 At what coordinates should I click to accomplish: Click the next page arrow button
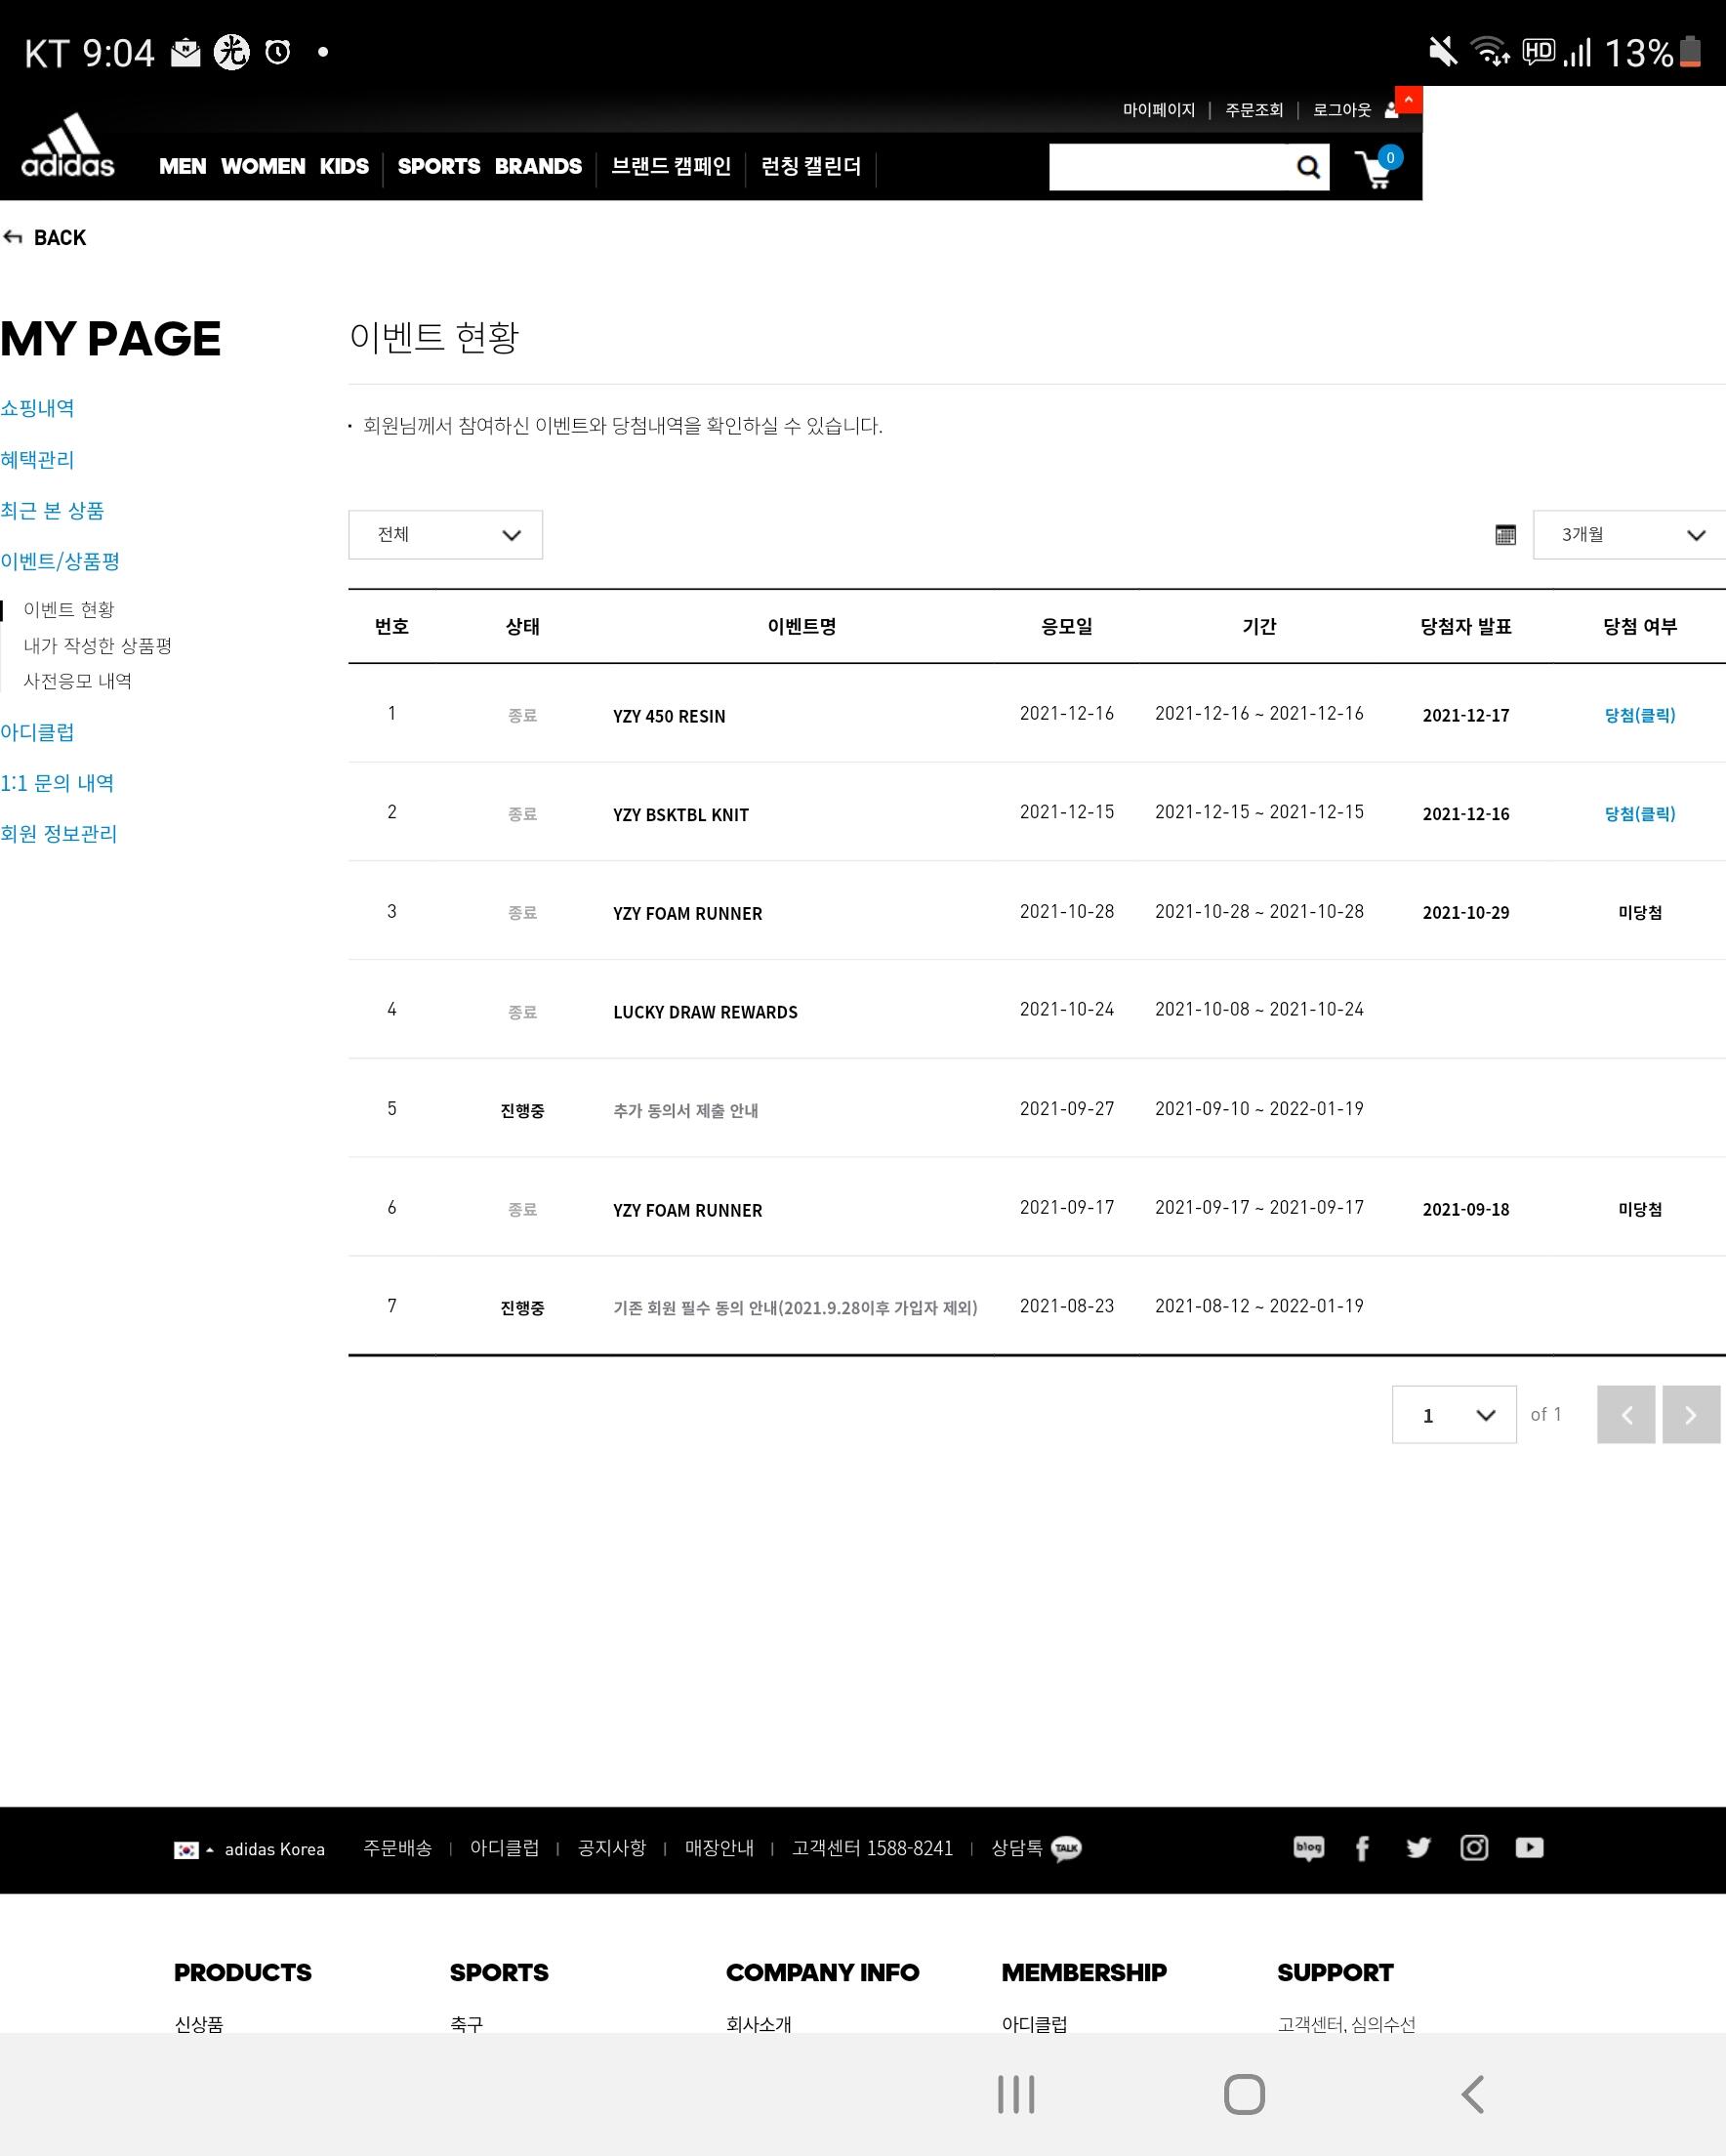pos(1690,1414)
